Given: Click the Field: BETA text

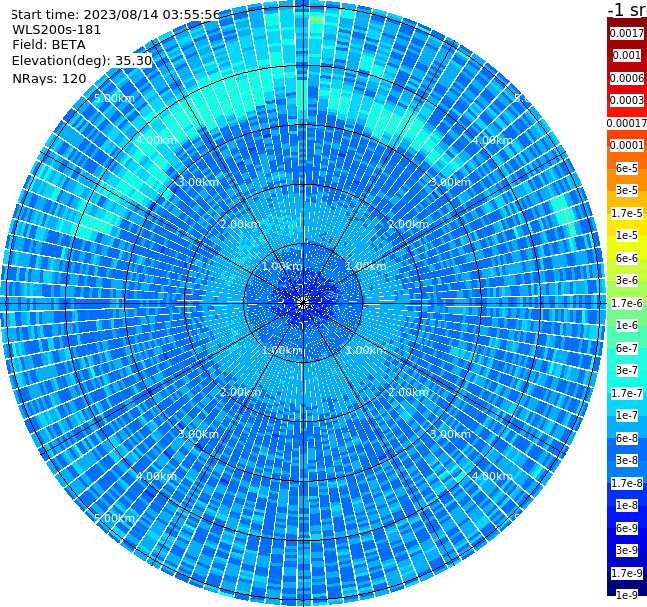Looking at the screenshot, I should 49,45.
